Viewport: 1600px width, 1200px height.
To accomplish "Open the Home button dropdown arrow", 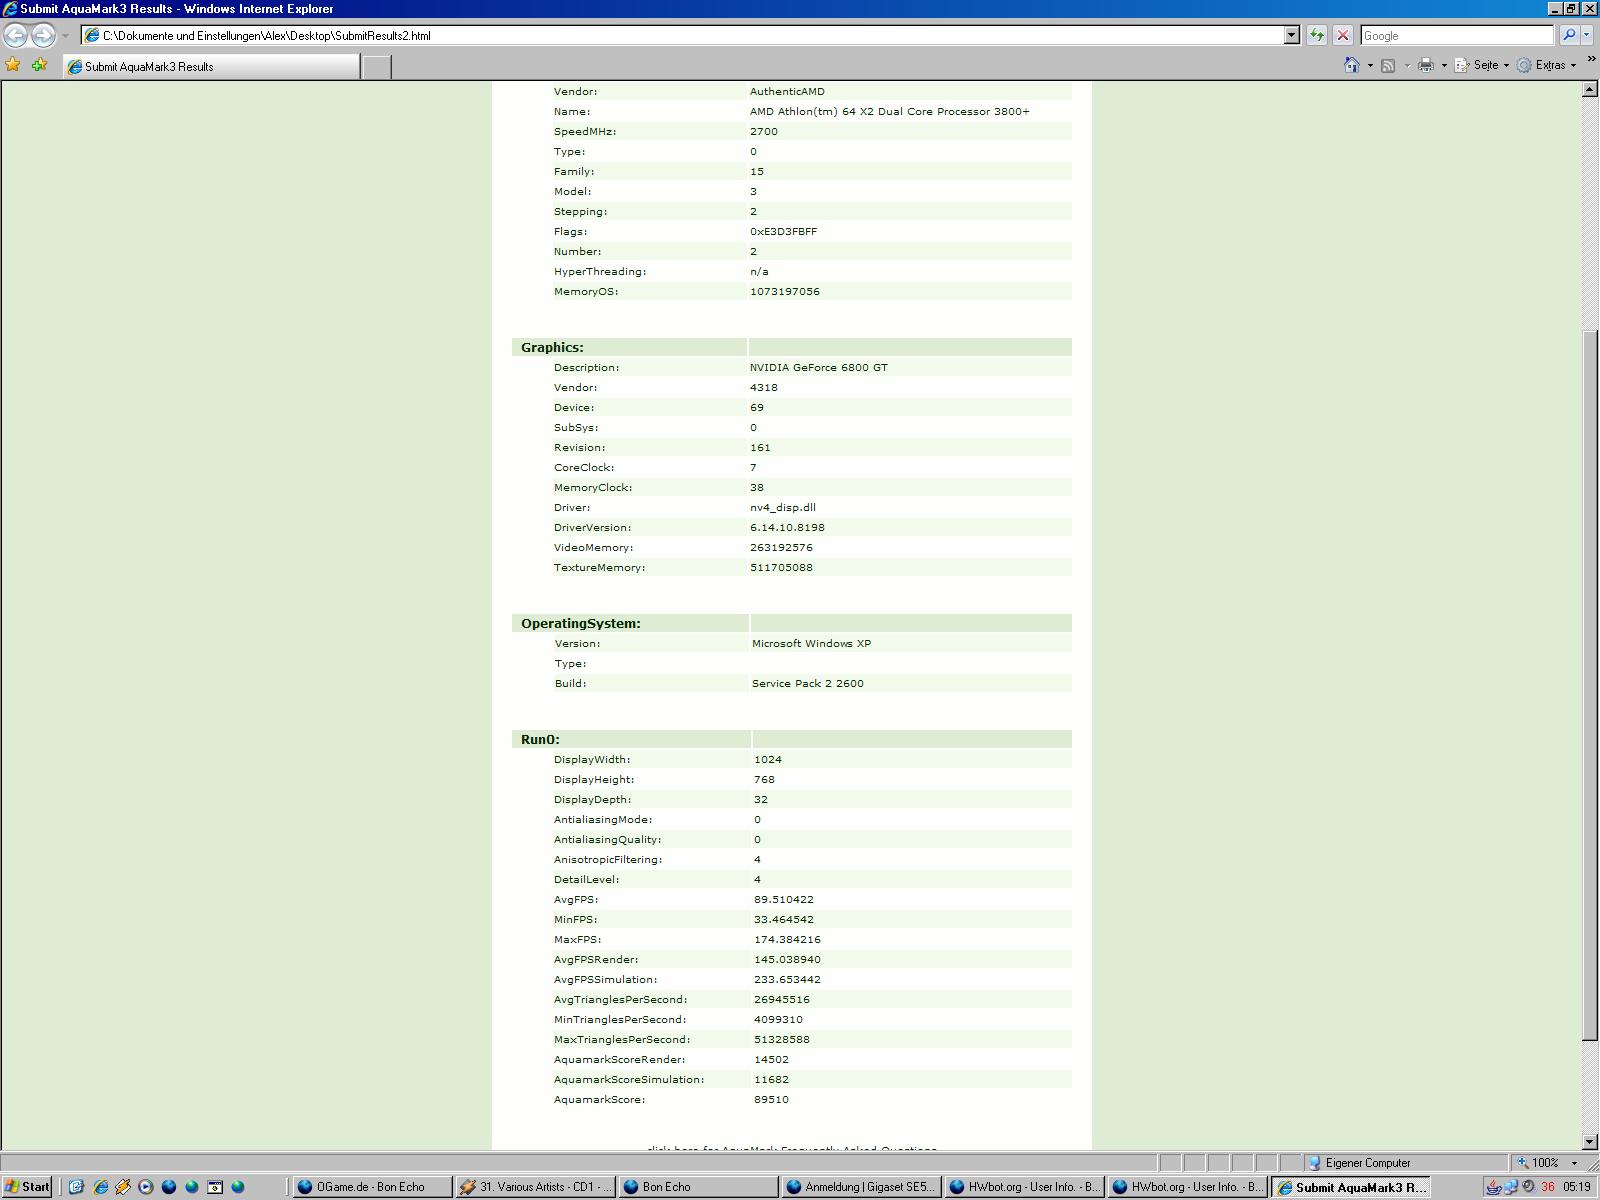I will (x=1370, y=65).
